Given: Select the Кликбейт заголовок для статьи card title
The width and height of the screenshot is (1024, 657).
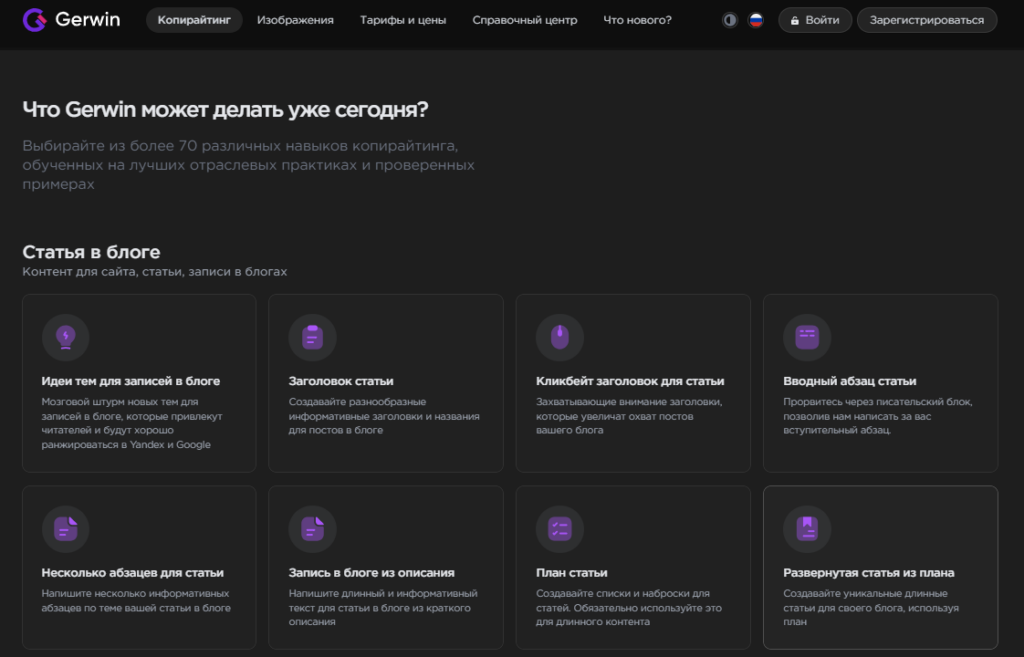Looking at the screenshot, I should pyautogui.click(x=630, y=381).
